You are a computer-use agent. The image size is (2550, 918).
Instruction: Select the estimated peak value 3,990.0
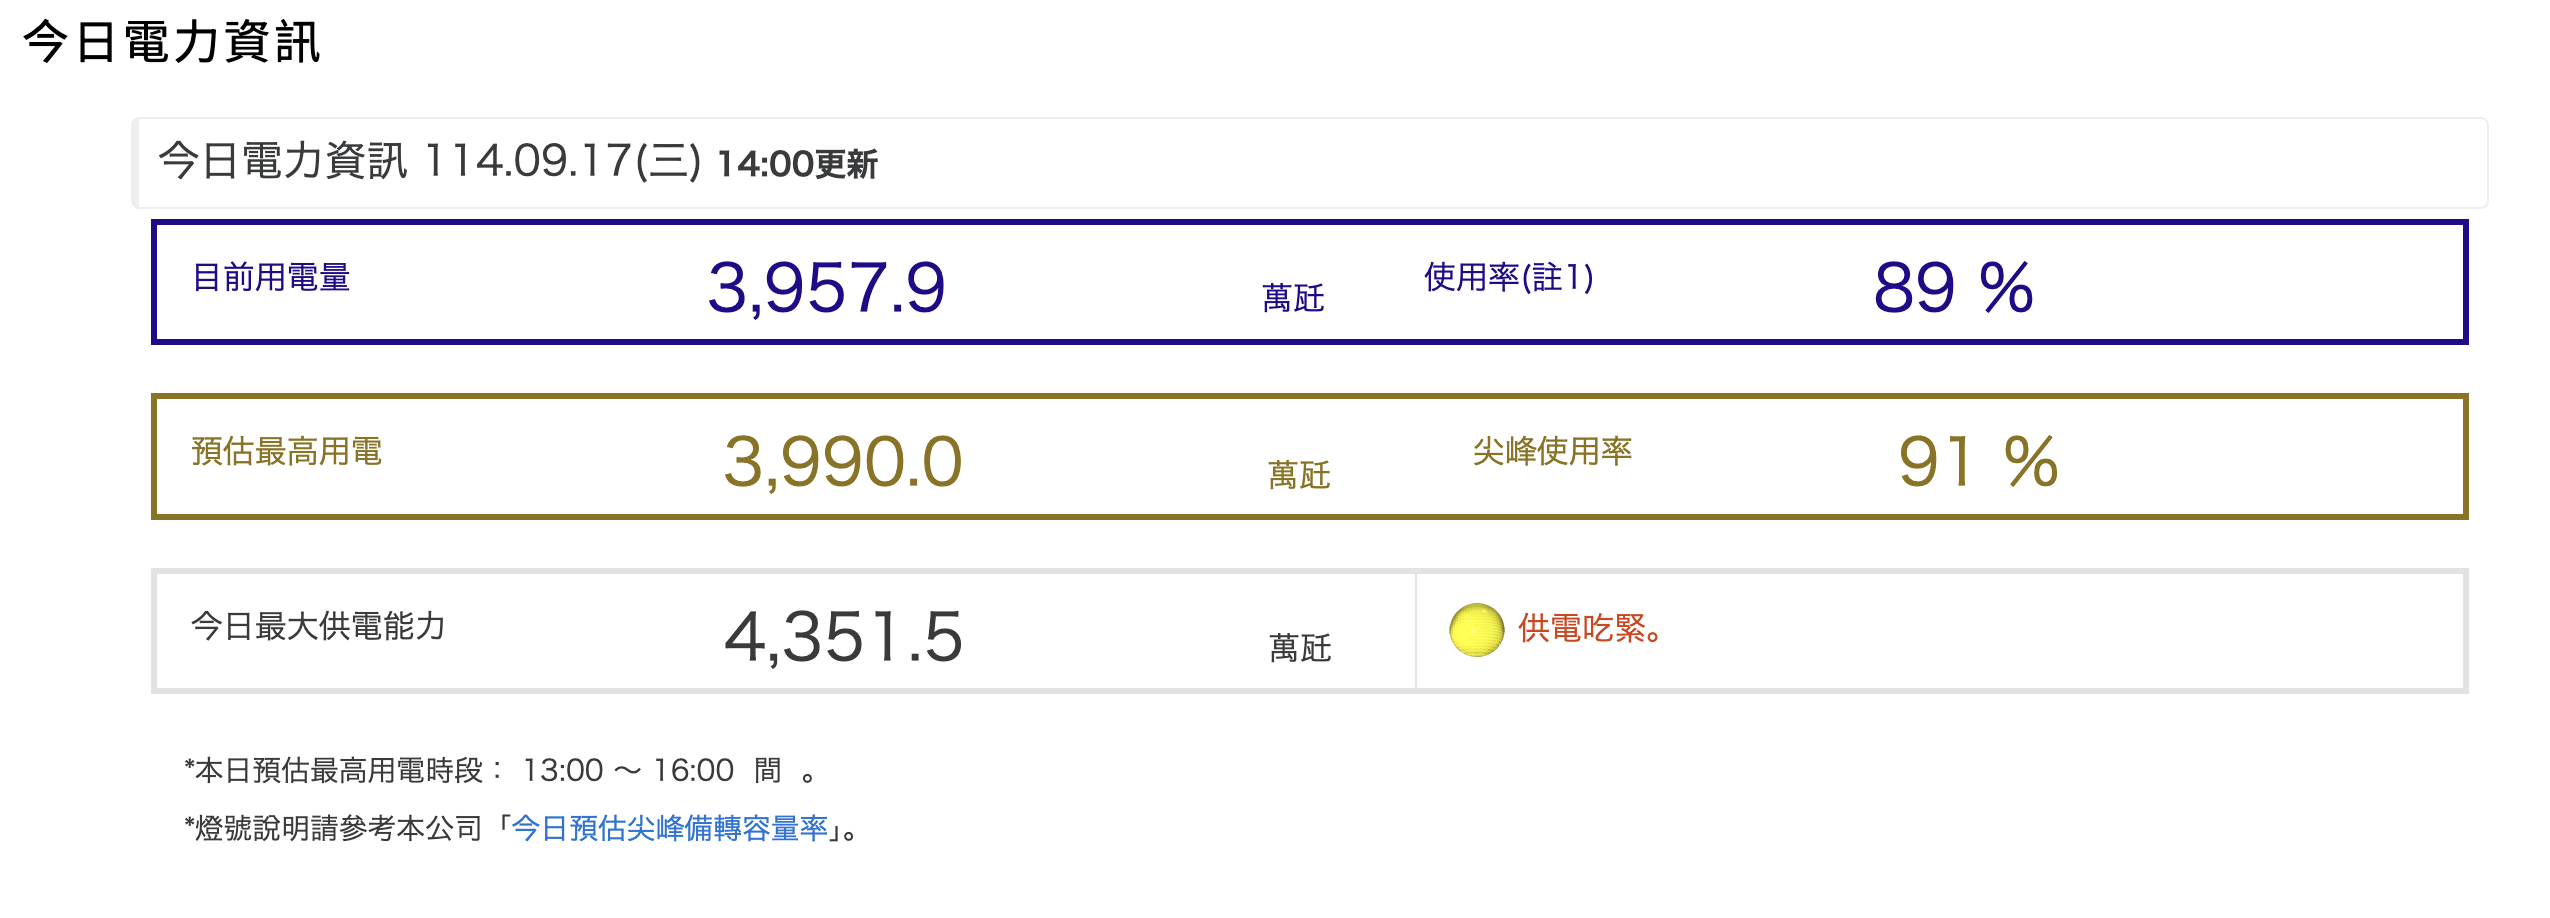[x=842, y=460]
